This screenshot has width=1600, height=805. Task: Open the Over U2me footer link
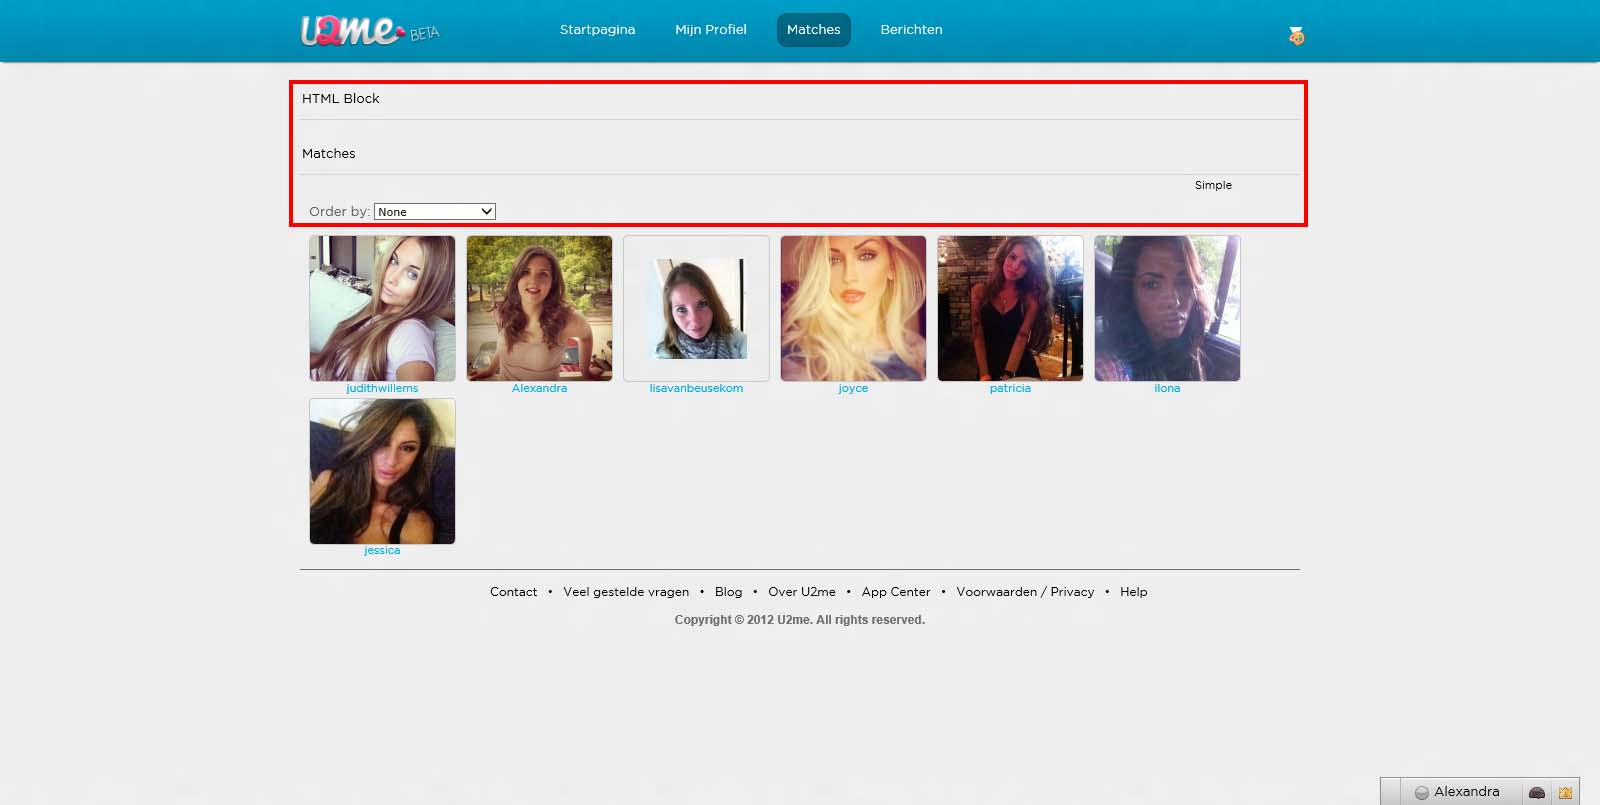click(x=802, y=592)
